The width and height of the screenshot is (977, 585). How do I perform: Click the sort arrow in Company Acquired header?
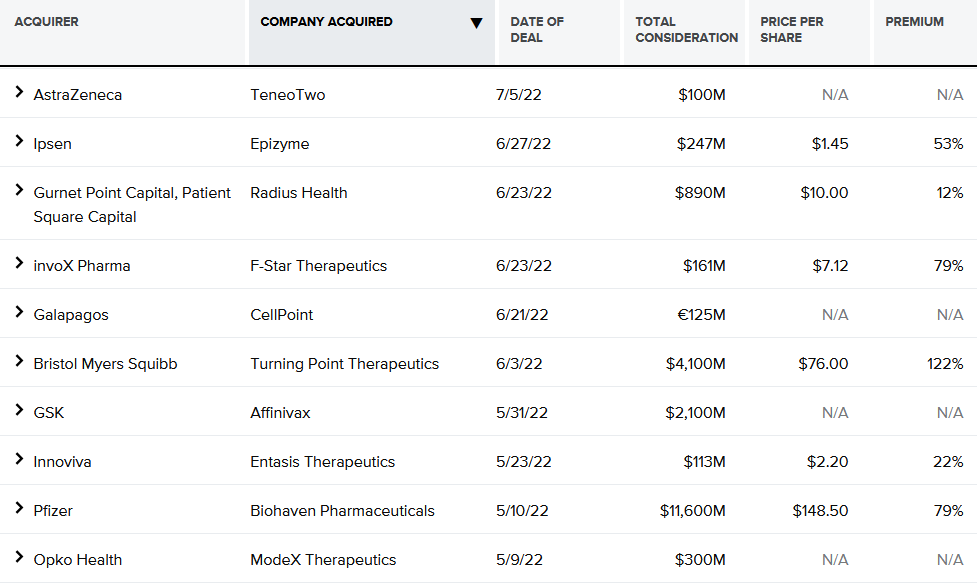point(476,24)
